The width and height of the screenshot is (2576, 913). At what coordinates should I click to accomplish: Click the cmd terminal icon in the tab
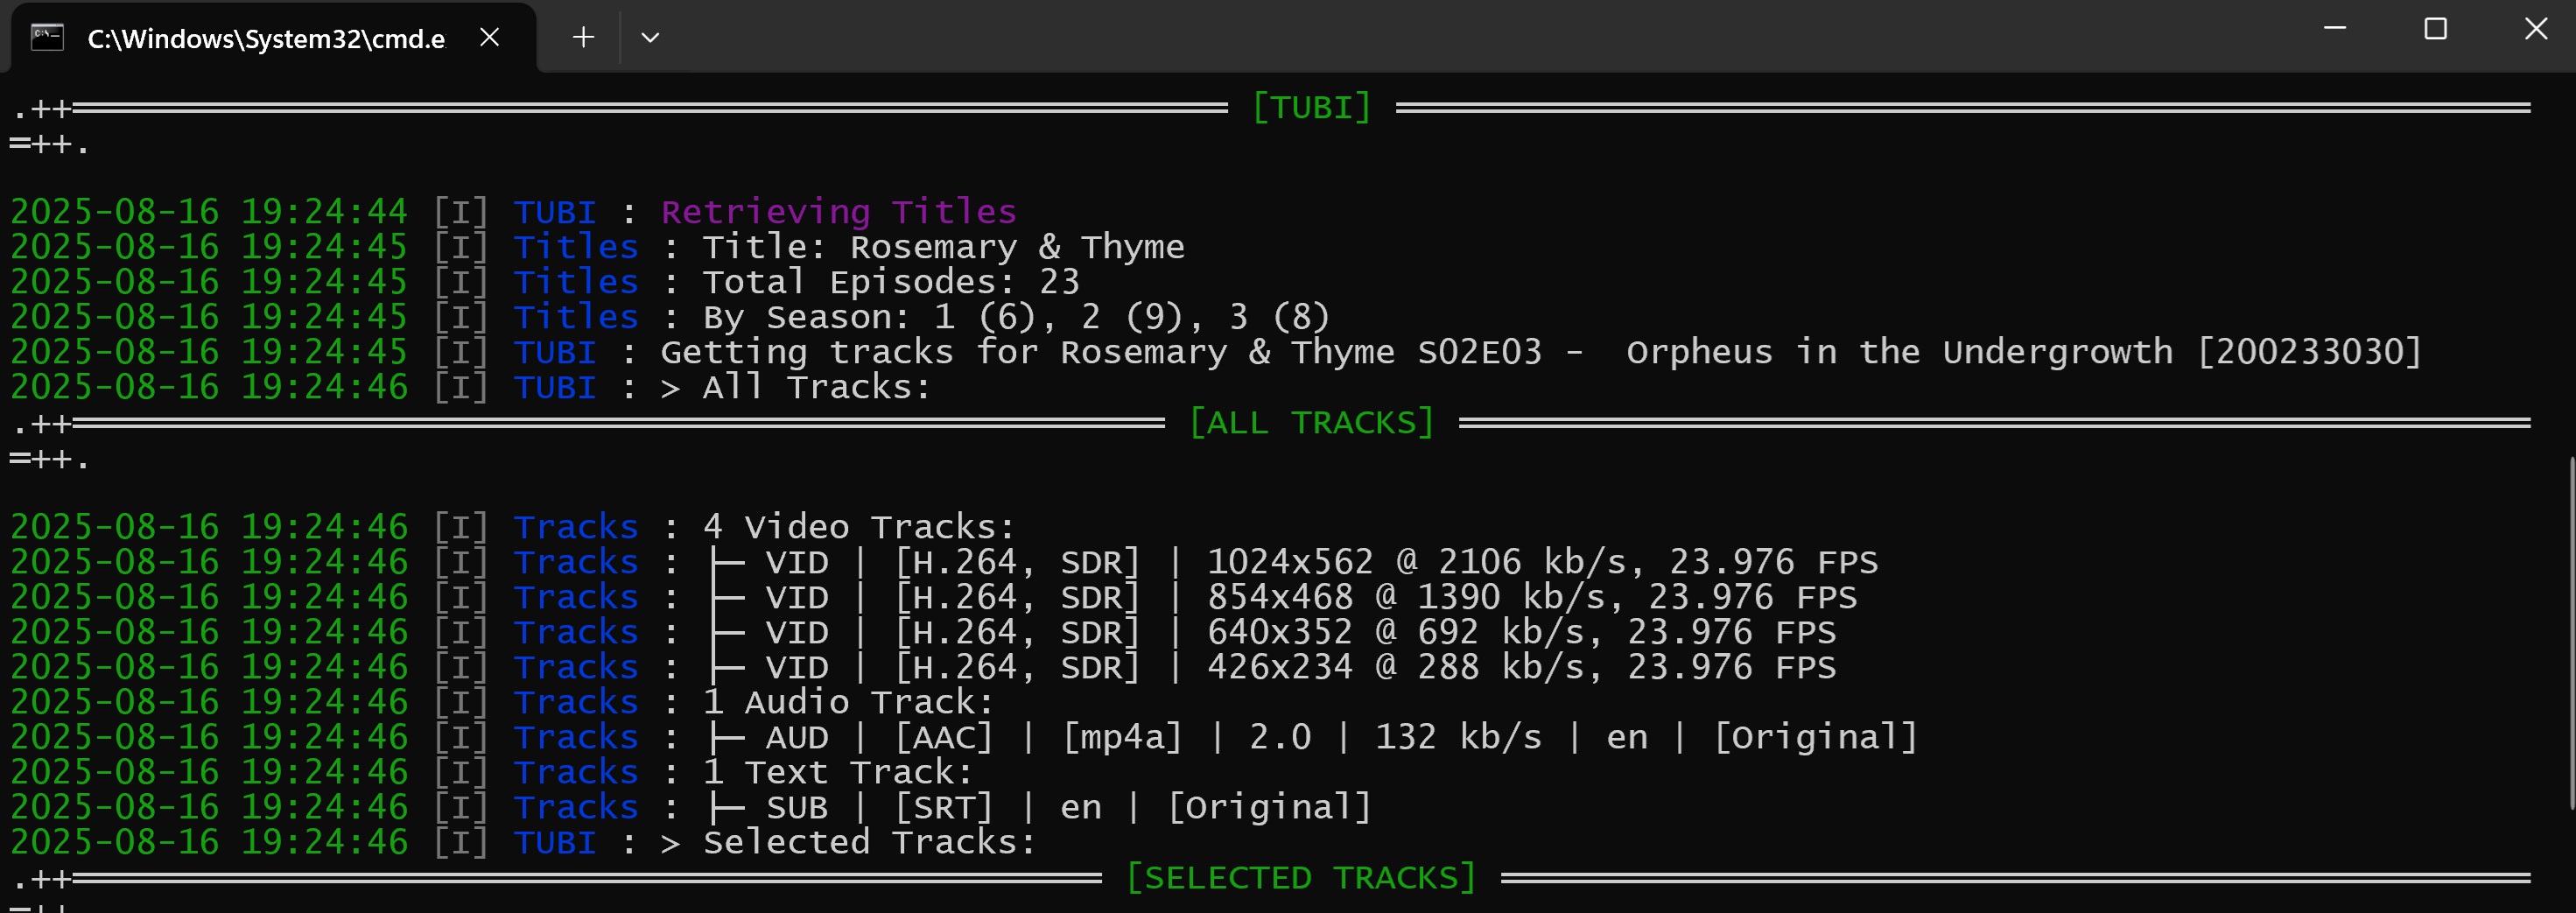(x=47, y=38)
